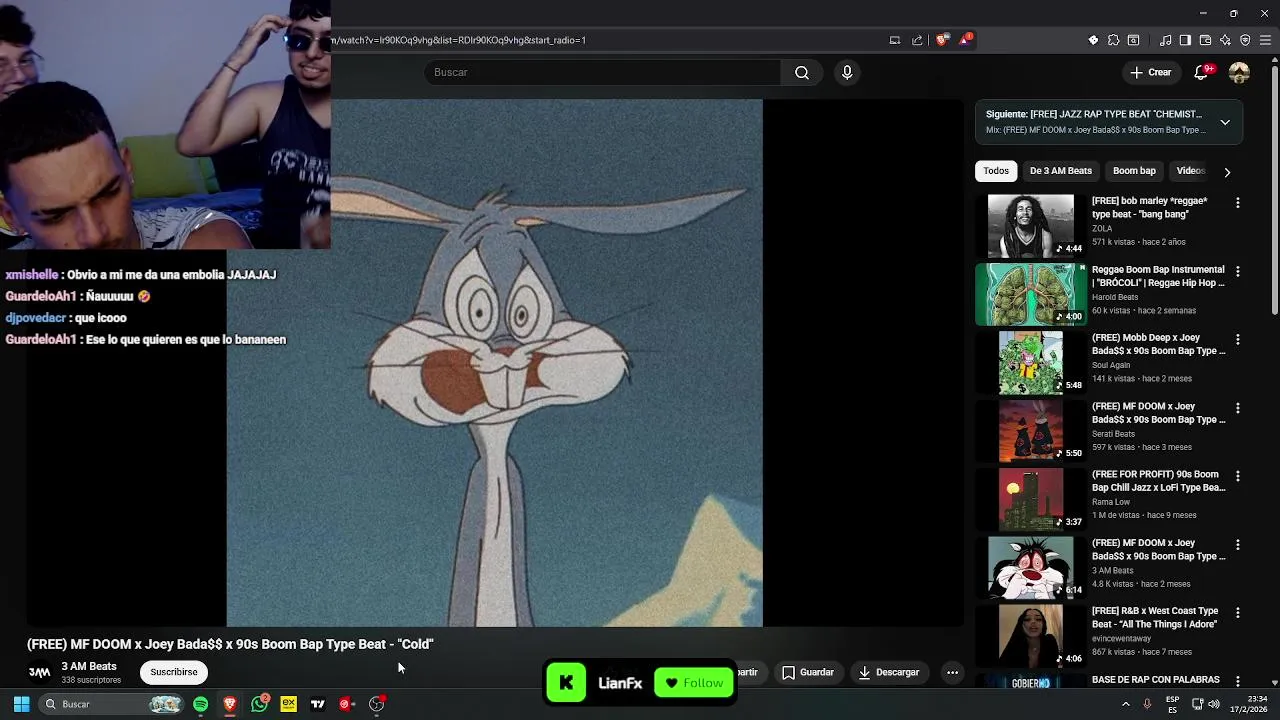Image resolution: width=1280 pixels, height=720 pixels.
Task: Open the YouTube account avatar menu
Action: [x=1239, y=72]
